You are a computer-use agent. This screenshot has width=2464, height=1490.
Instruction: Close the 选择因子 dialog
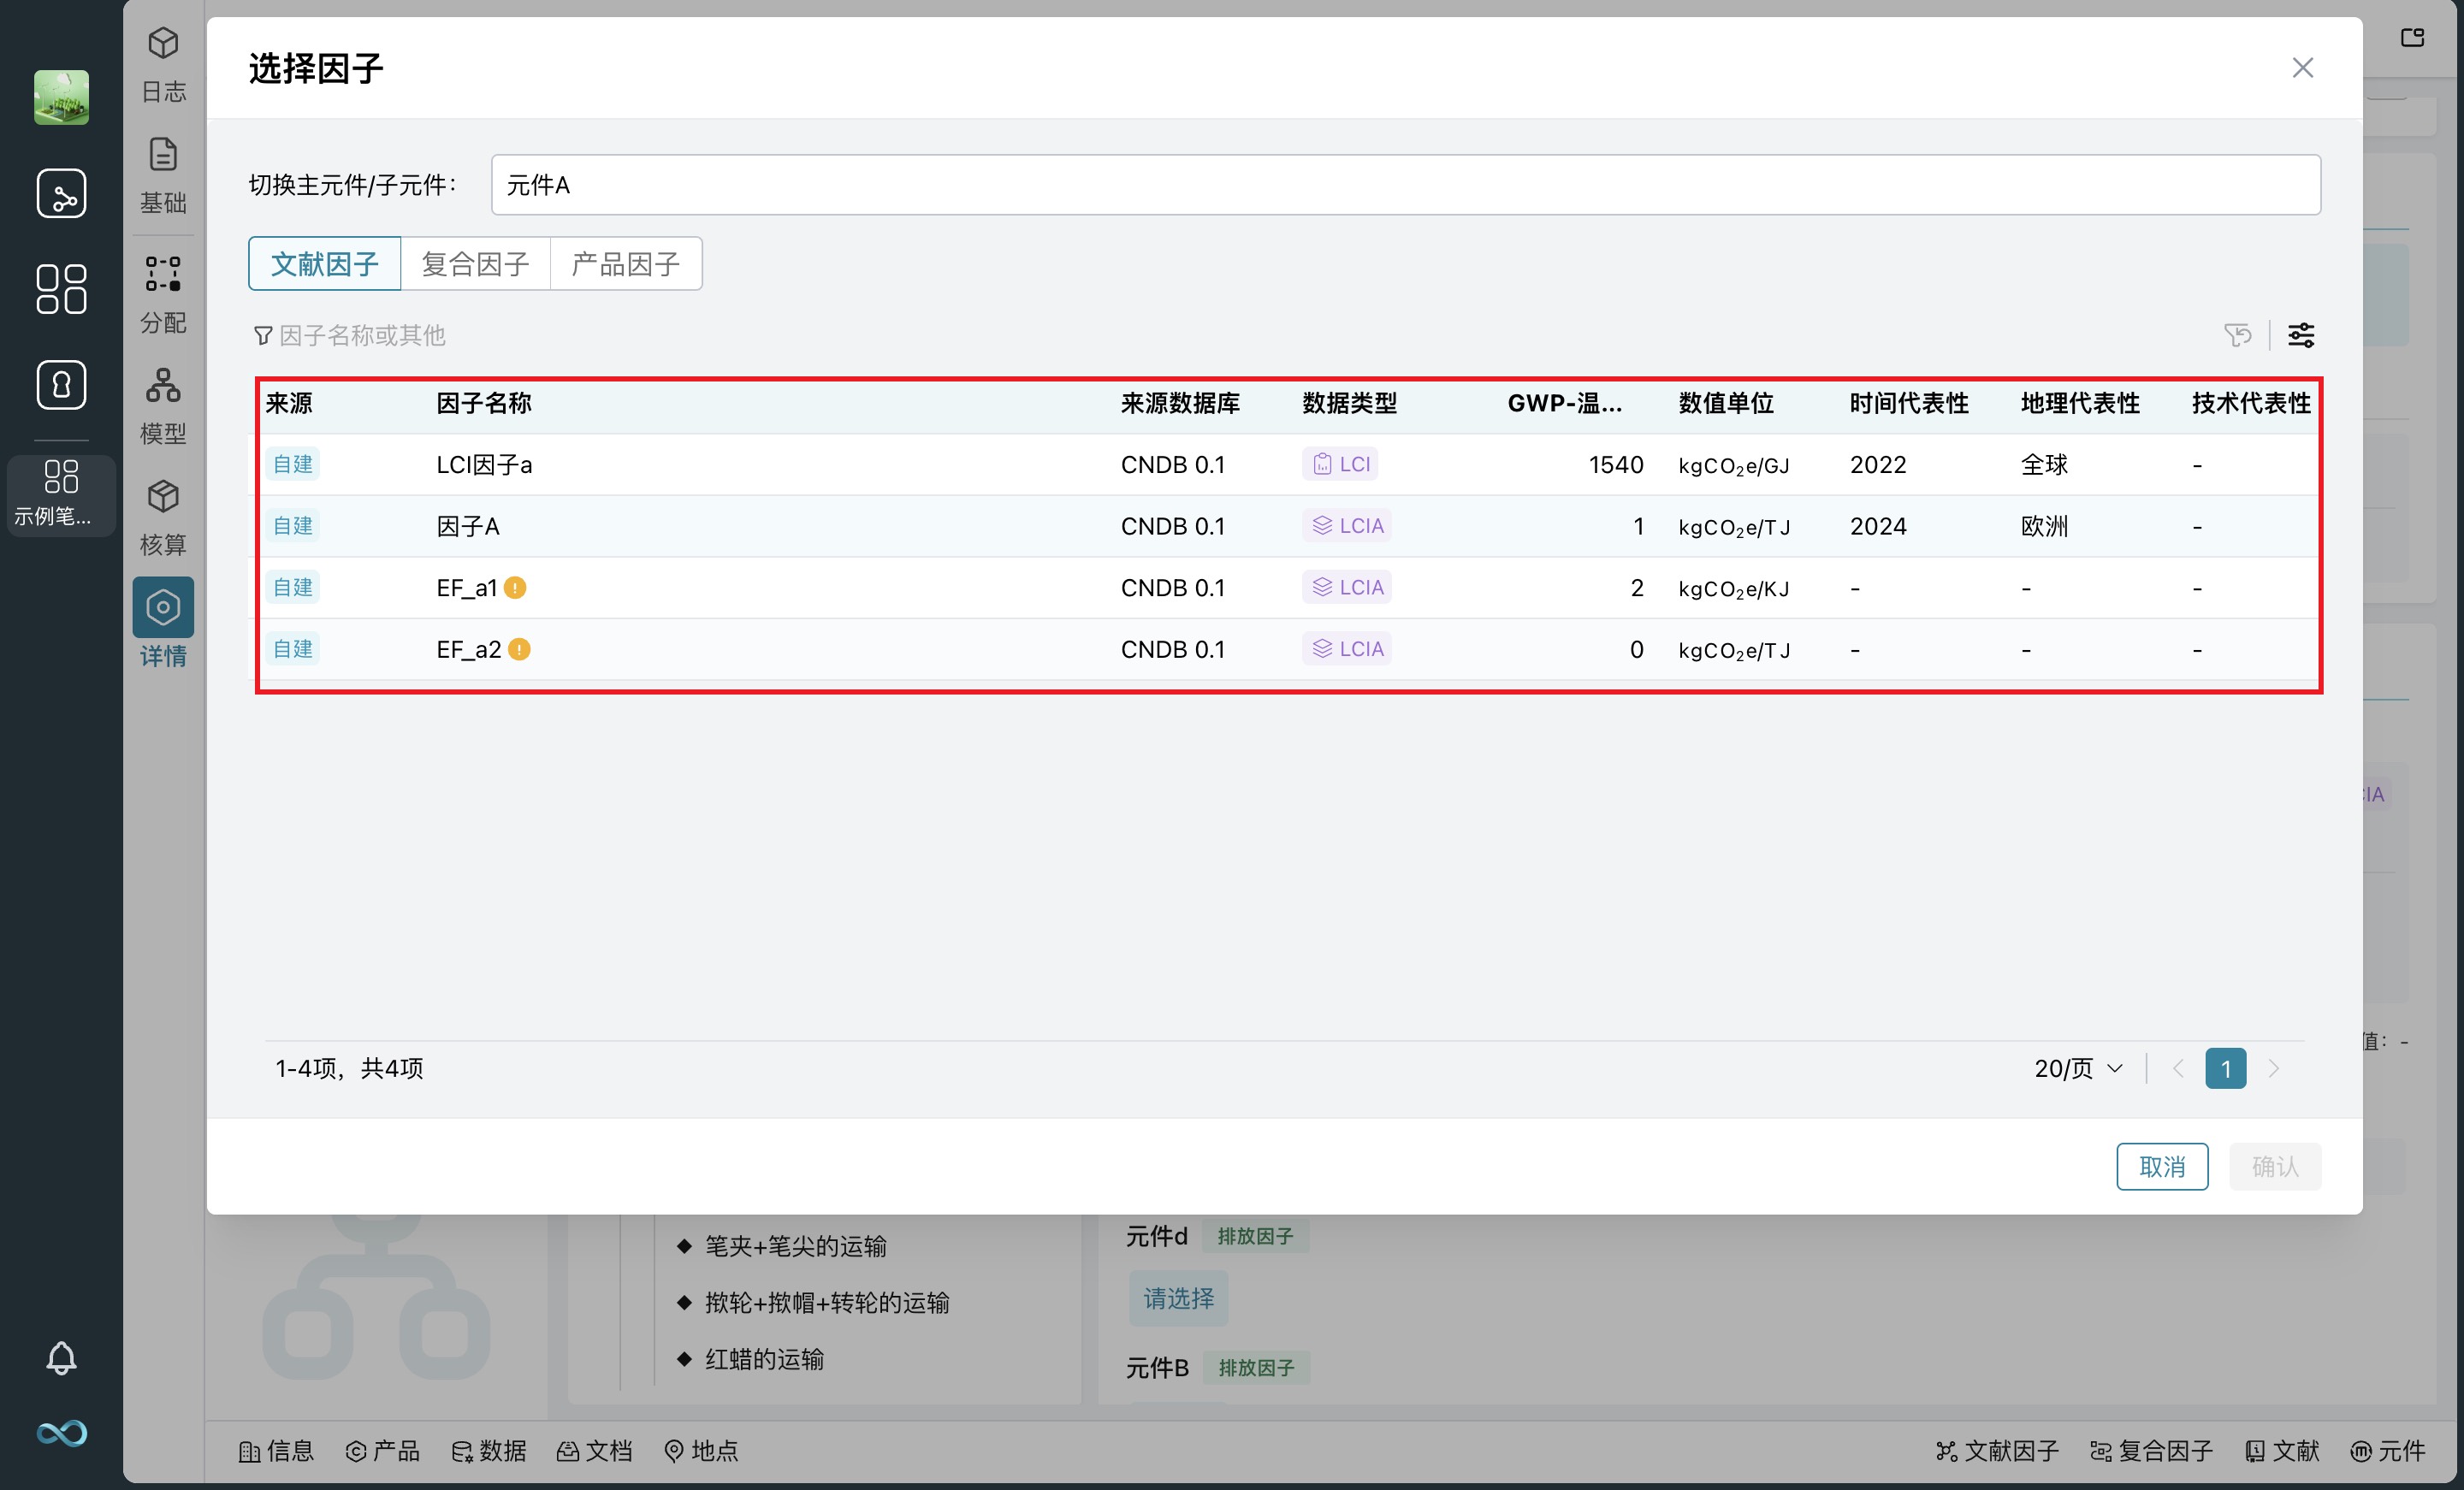point(2302,68)
